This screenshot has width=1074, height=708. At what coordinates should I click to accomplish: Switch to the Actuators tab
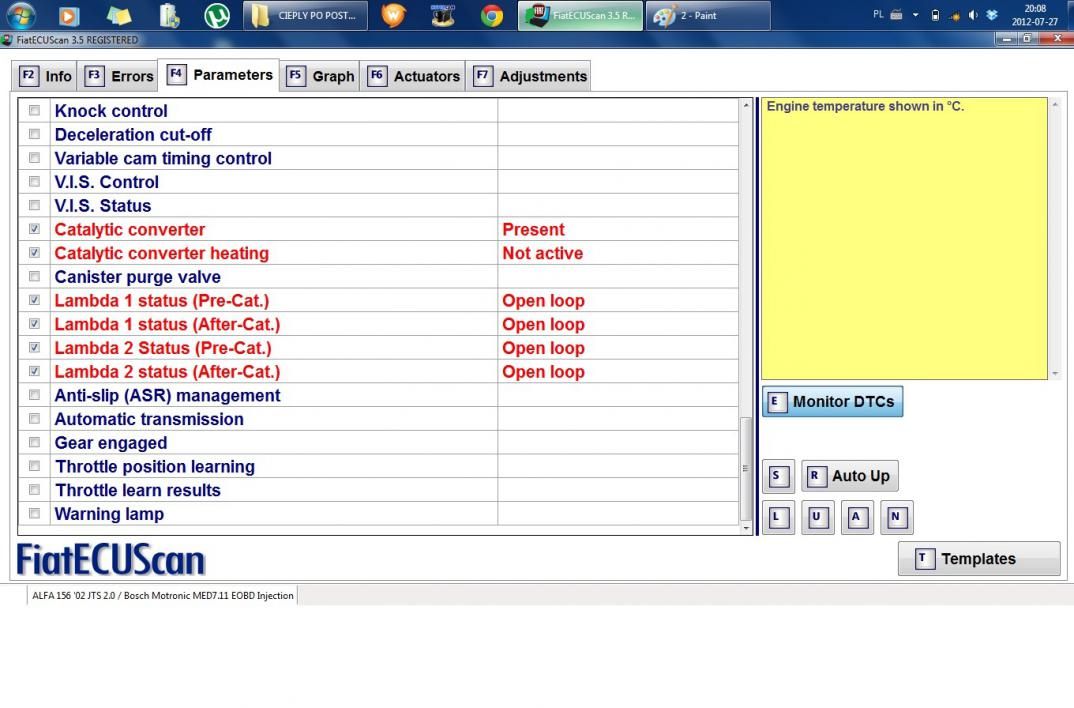[x=413, y=76]
